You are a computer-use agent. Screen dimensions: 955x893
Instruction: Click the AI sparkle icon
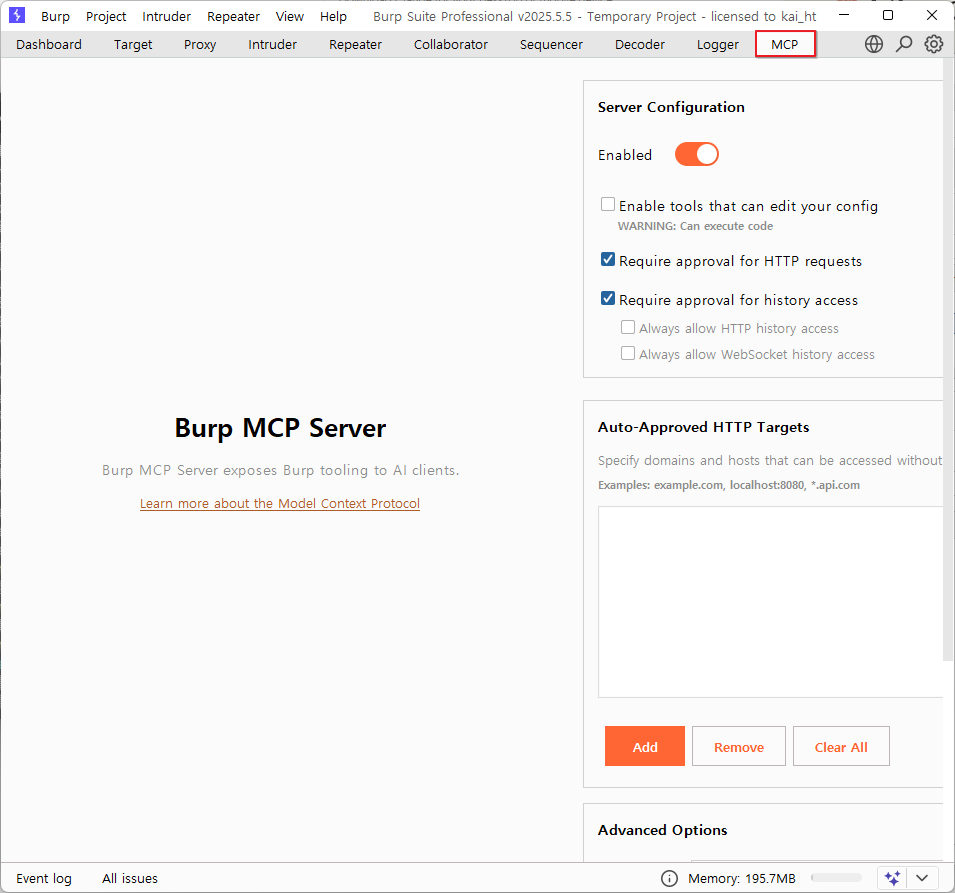[892, 878]
